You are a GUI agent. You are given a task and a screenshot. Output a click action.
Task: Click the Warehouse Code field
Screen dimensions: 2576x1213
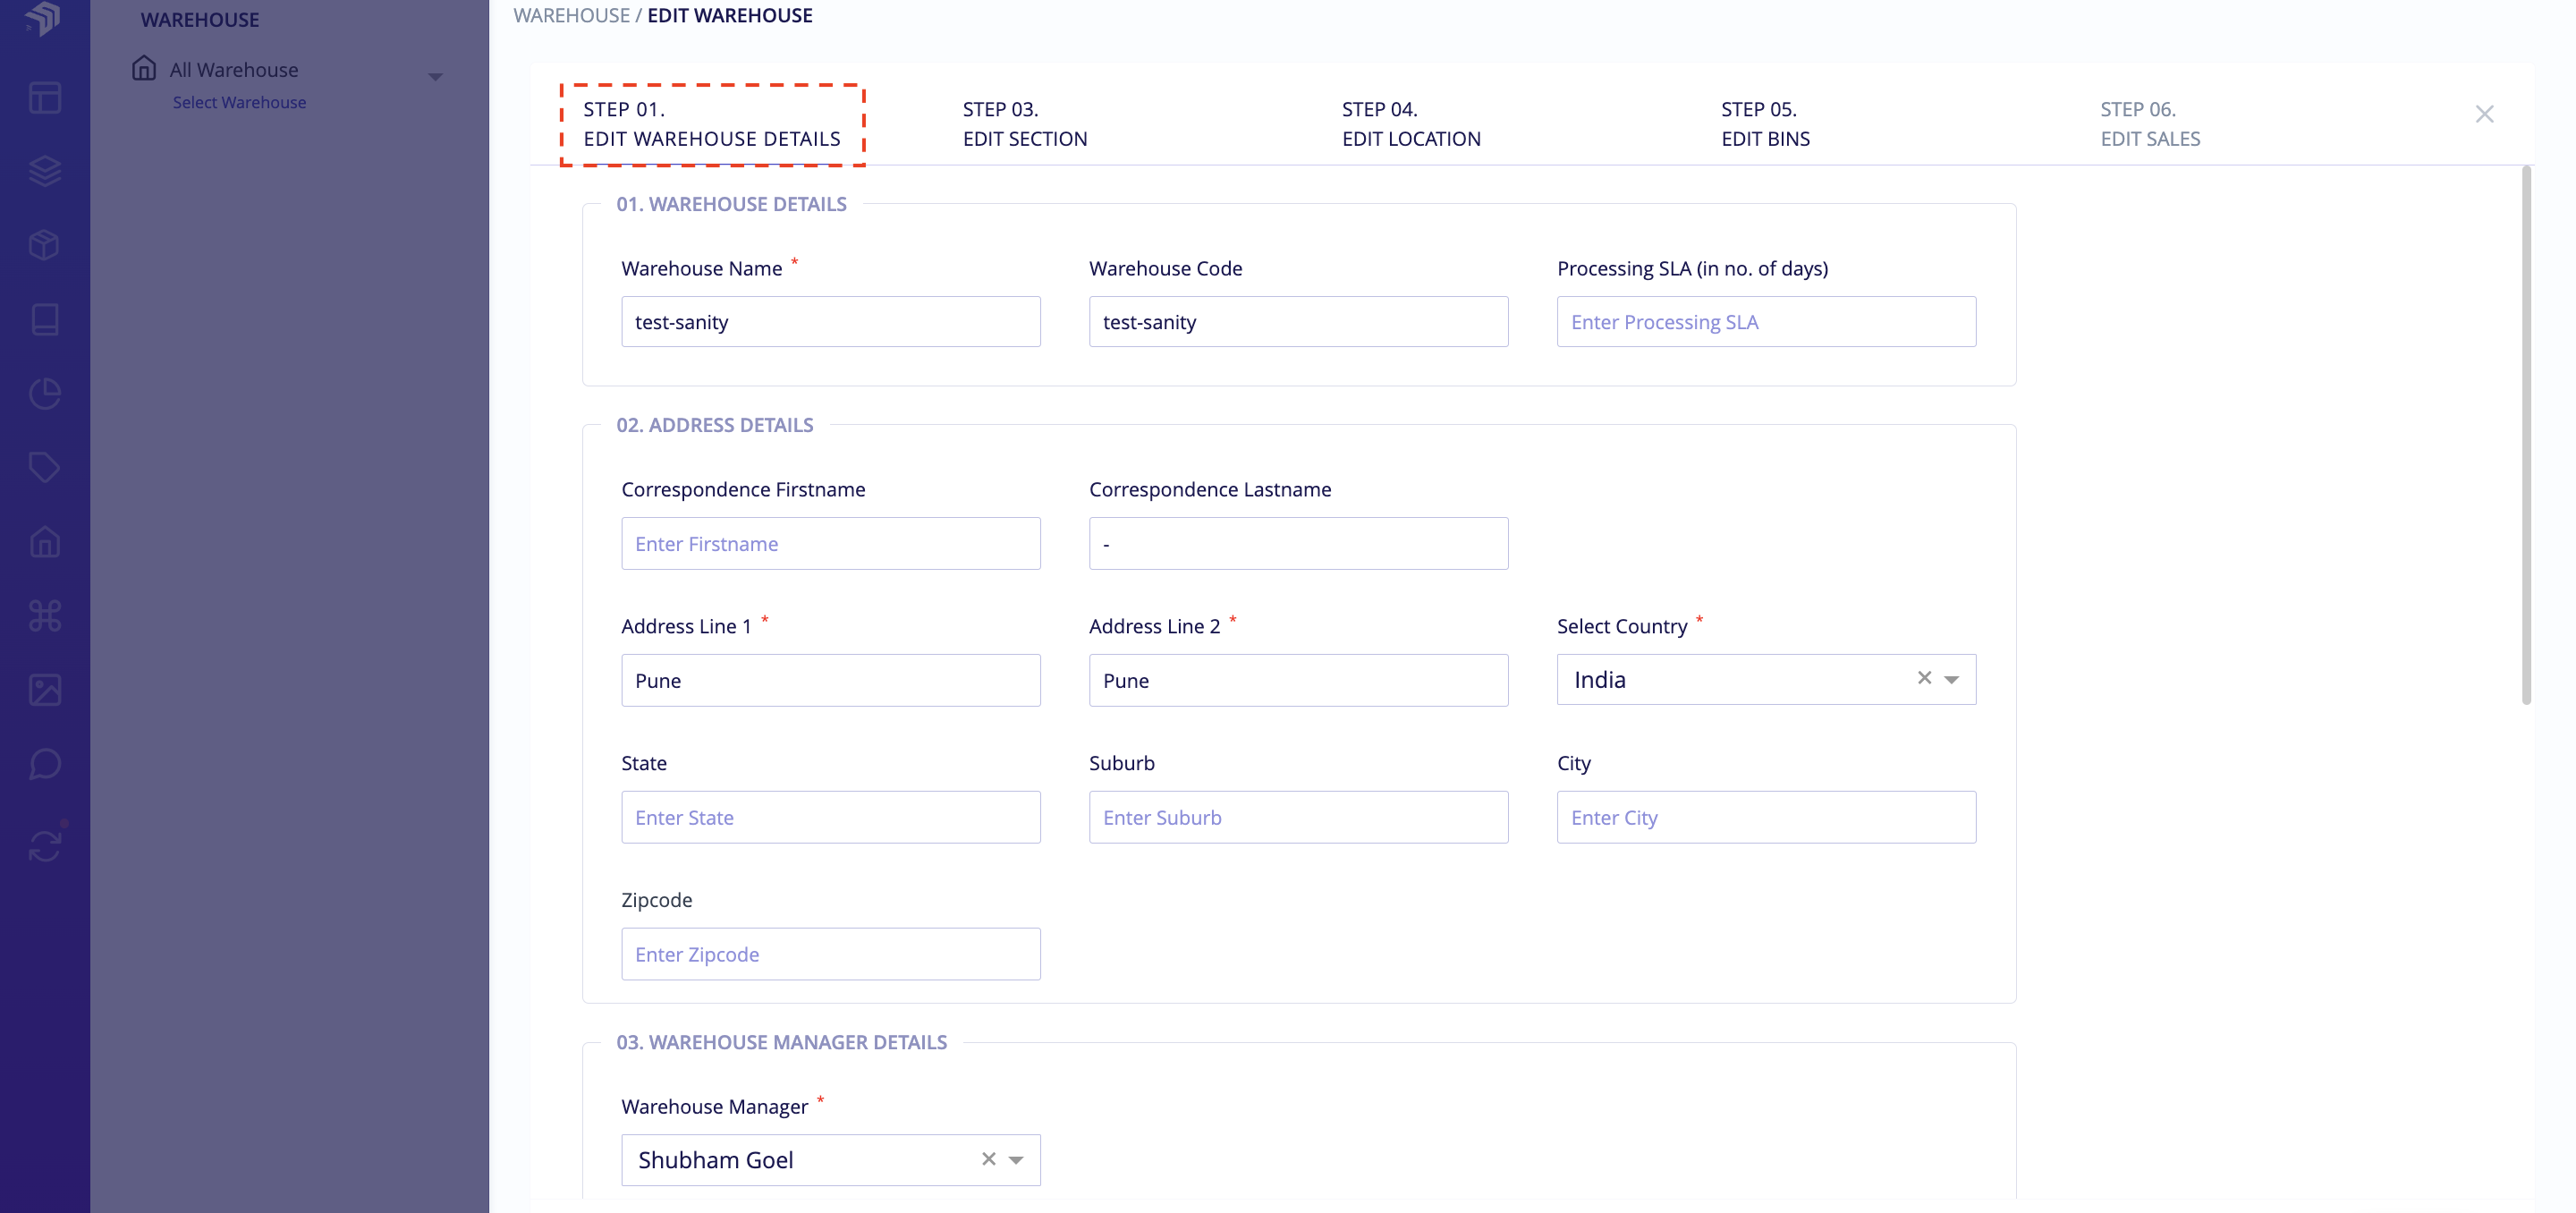coord(1298,321)
